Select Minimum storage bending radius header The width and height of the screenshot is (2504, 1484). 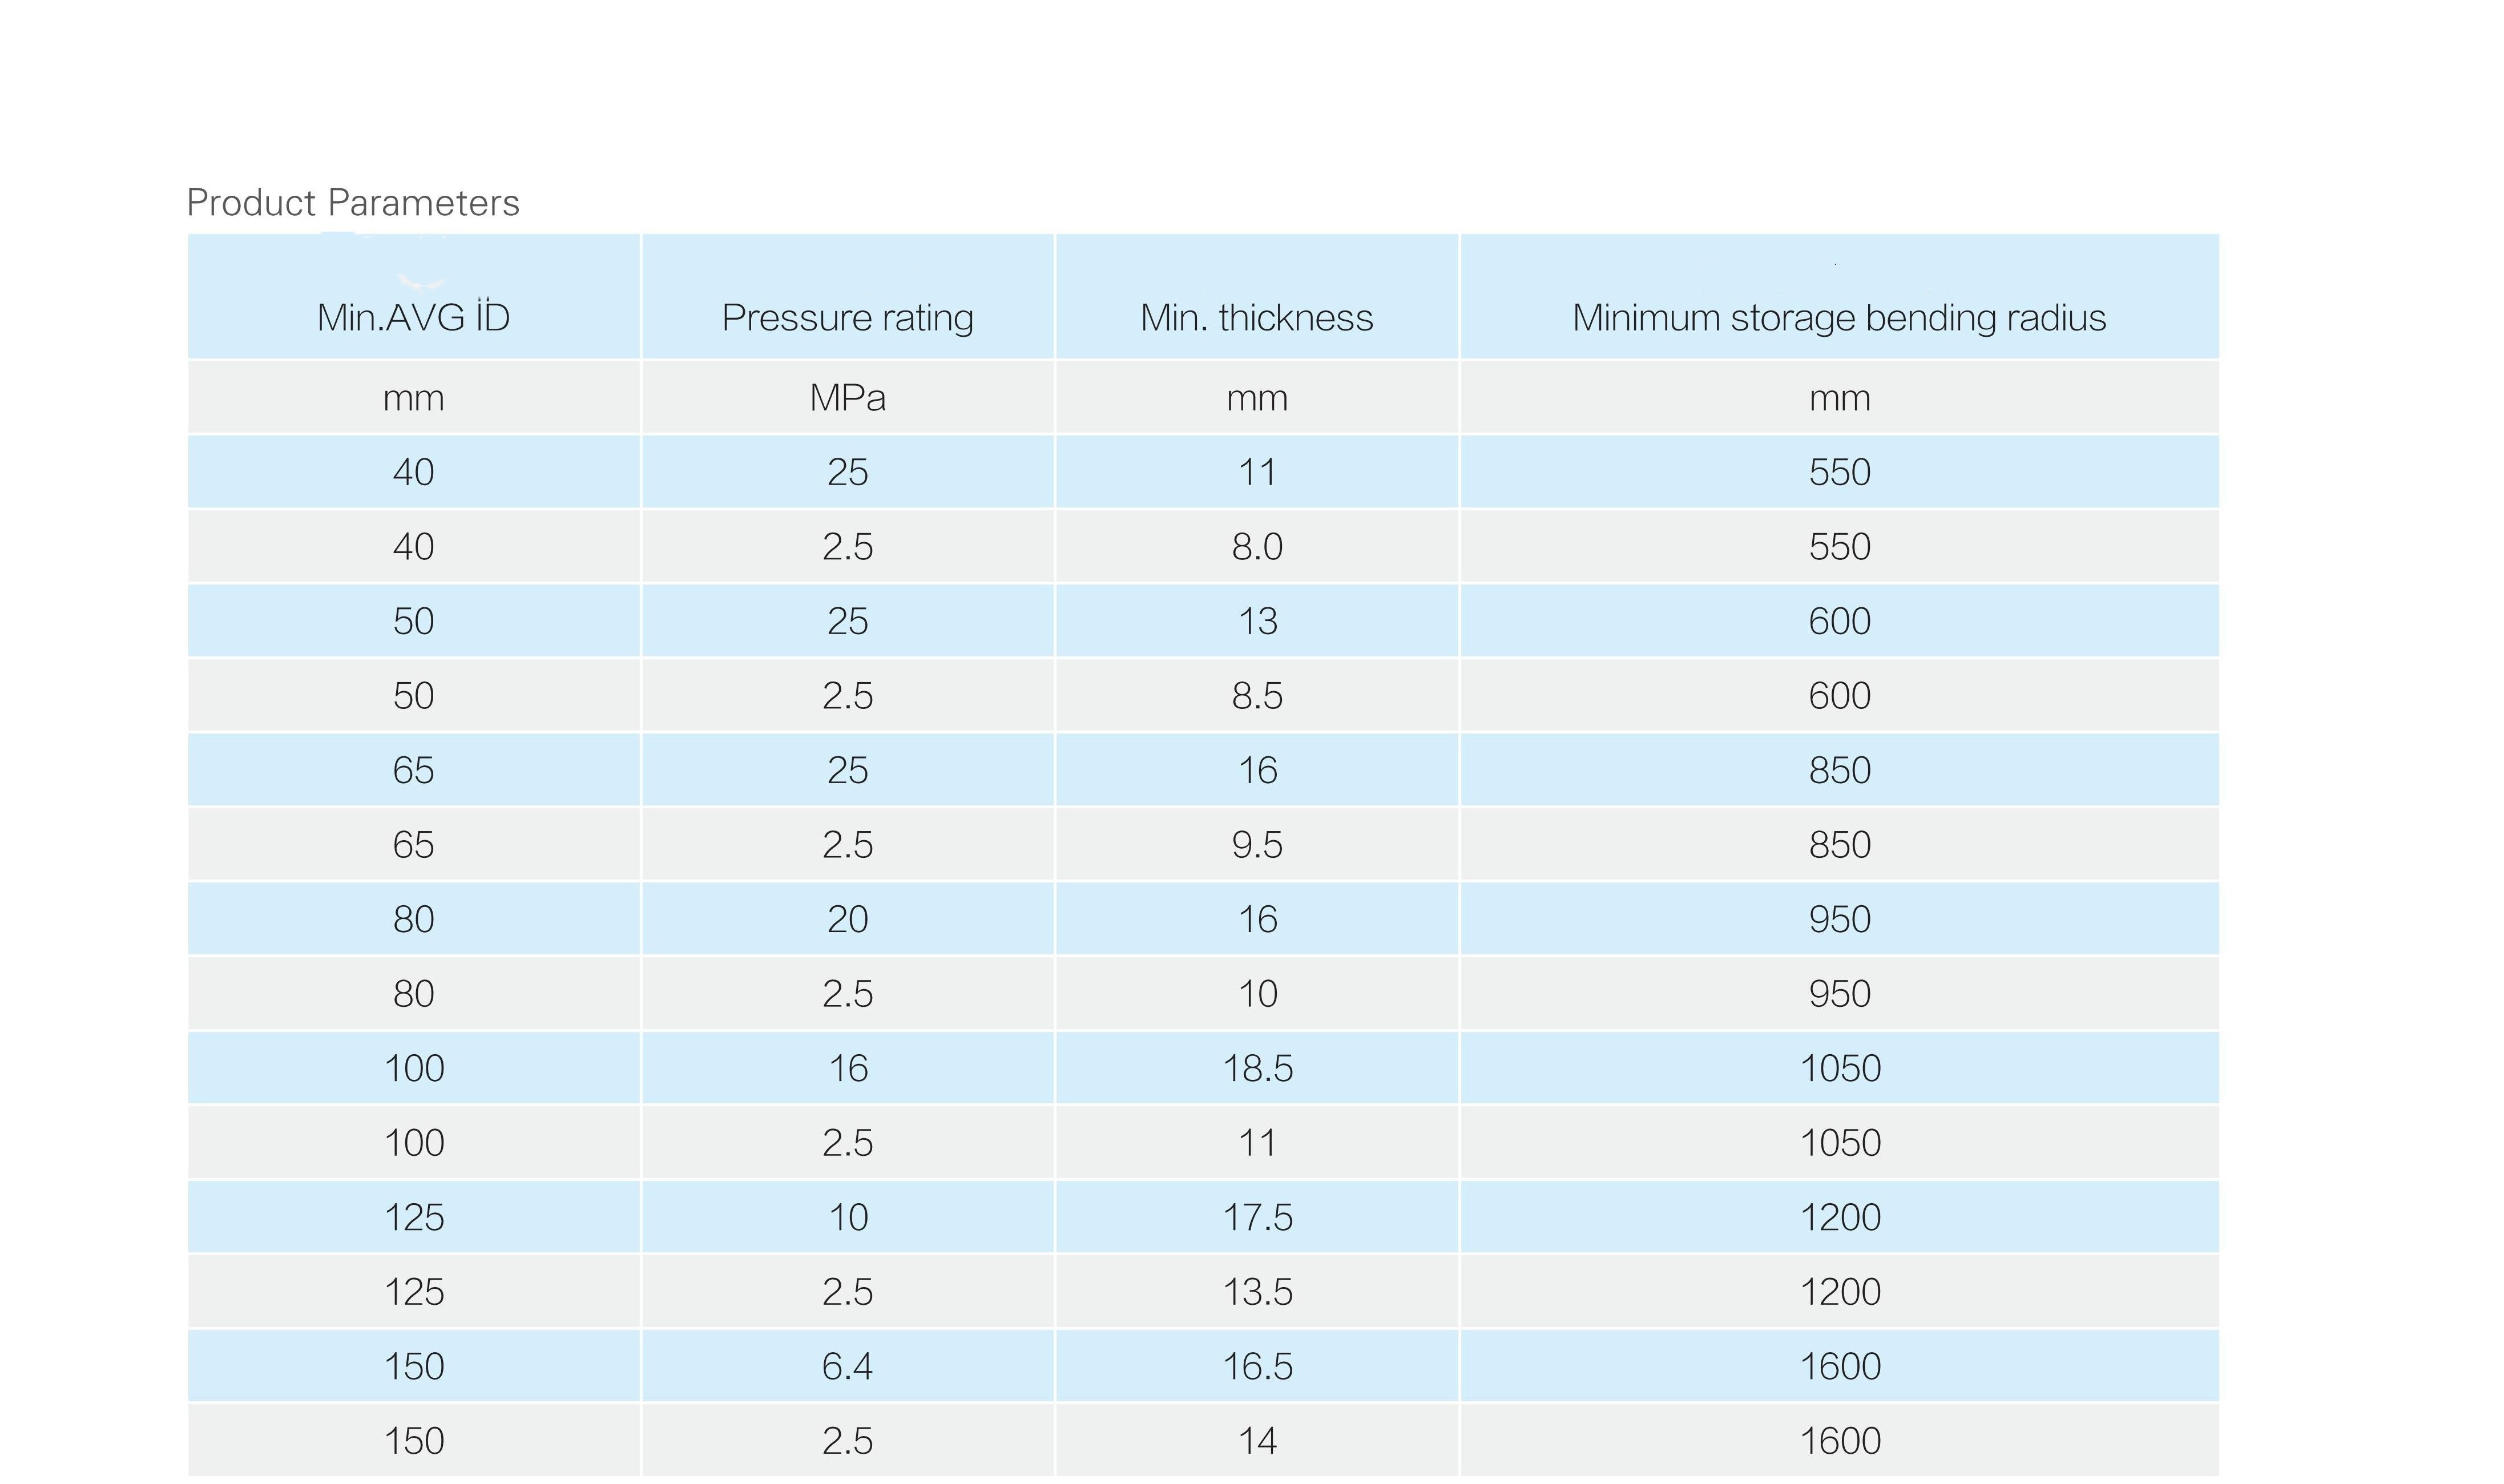click(x=1840, y=297)
